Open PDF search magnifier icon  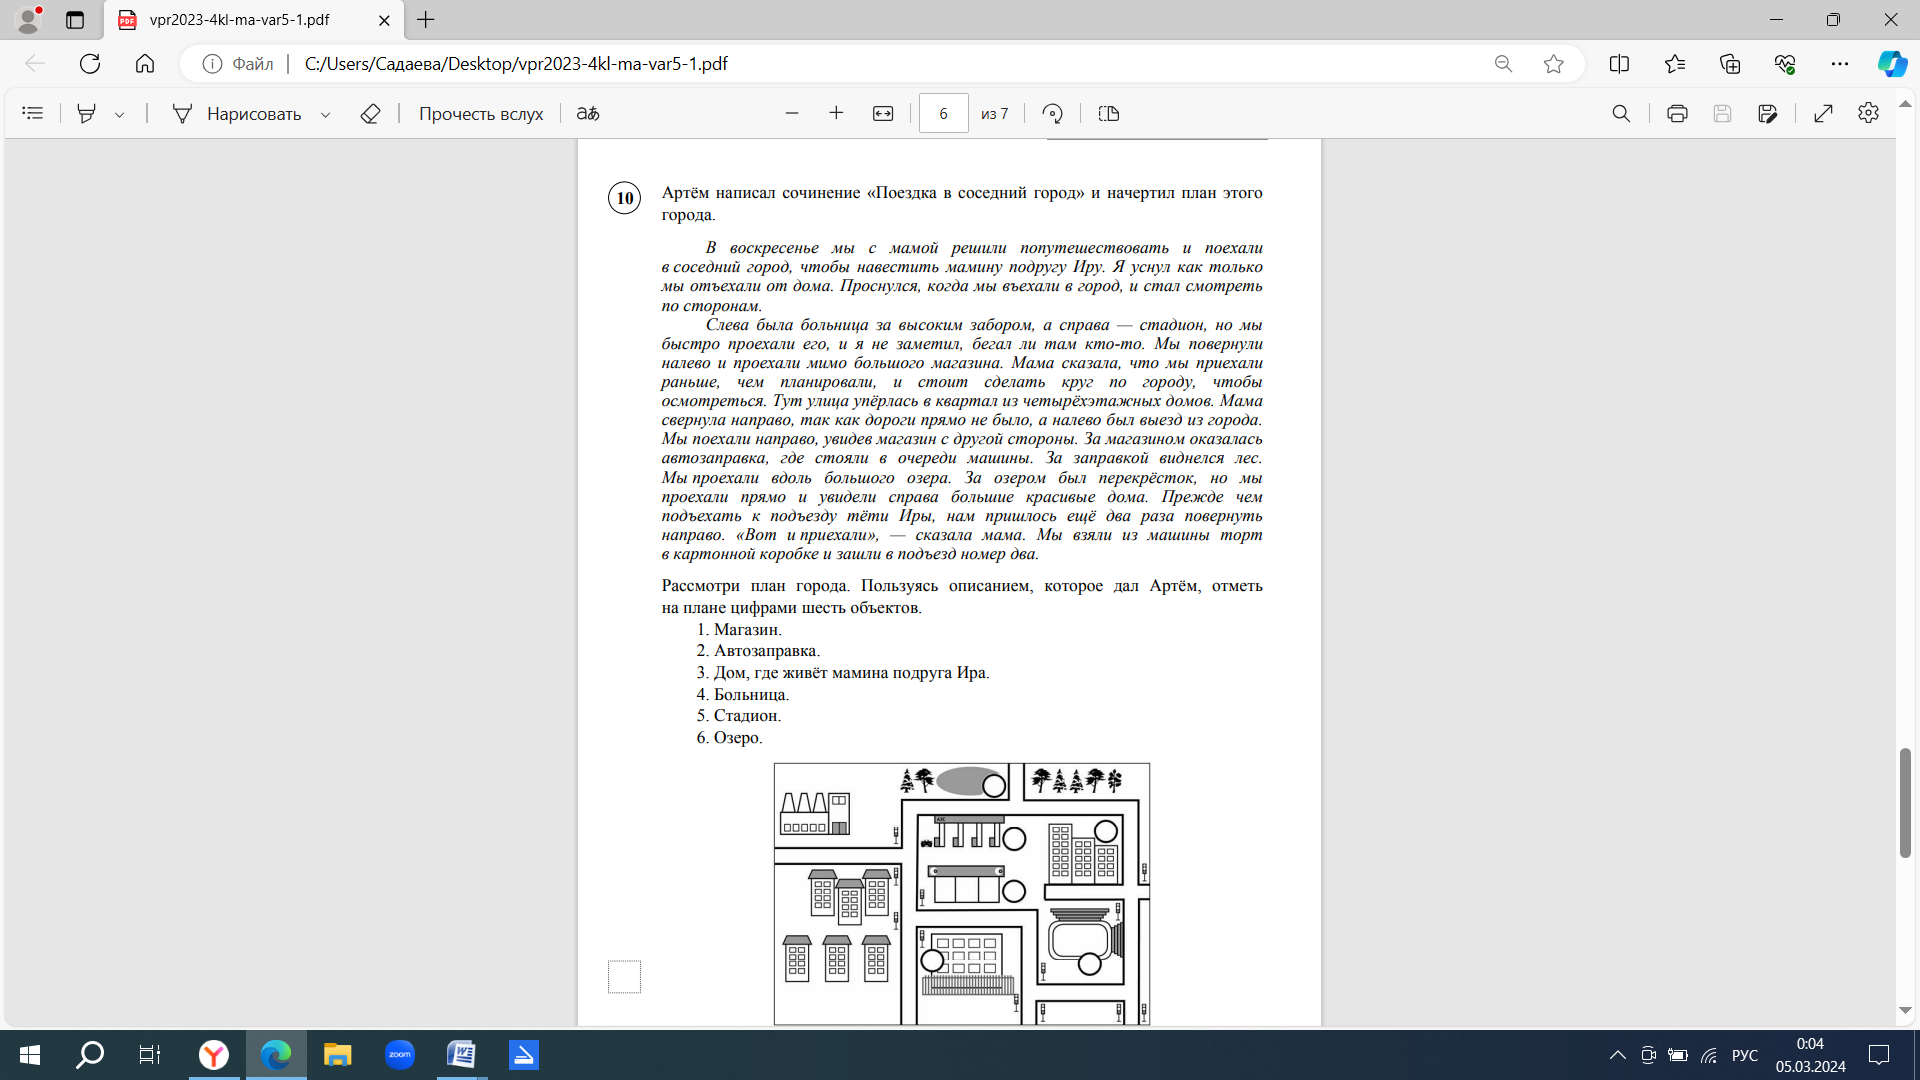1621,114
